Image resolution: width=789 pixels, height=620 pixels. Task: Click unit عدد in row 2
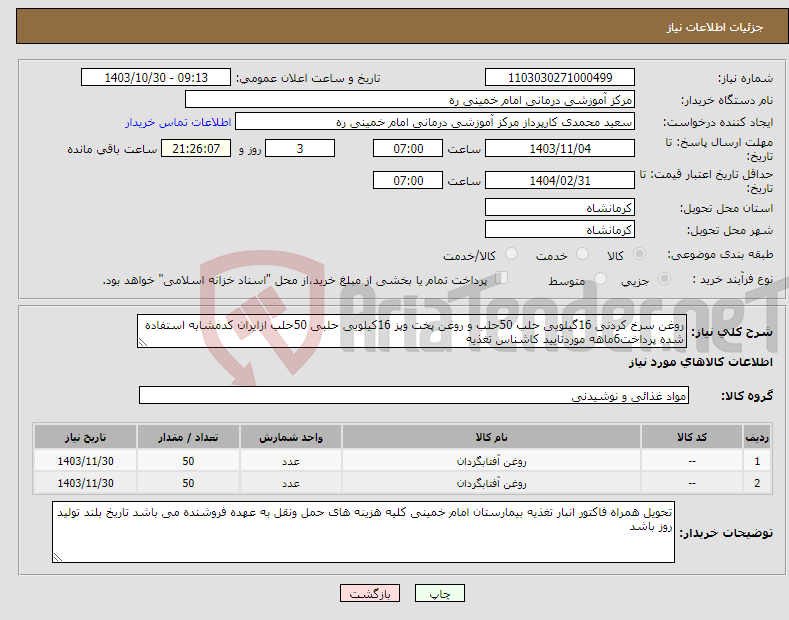(291, 483)
